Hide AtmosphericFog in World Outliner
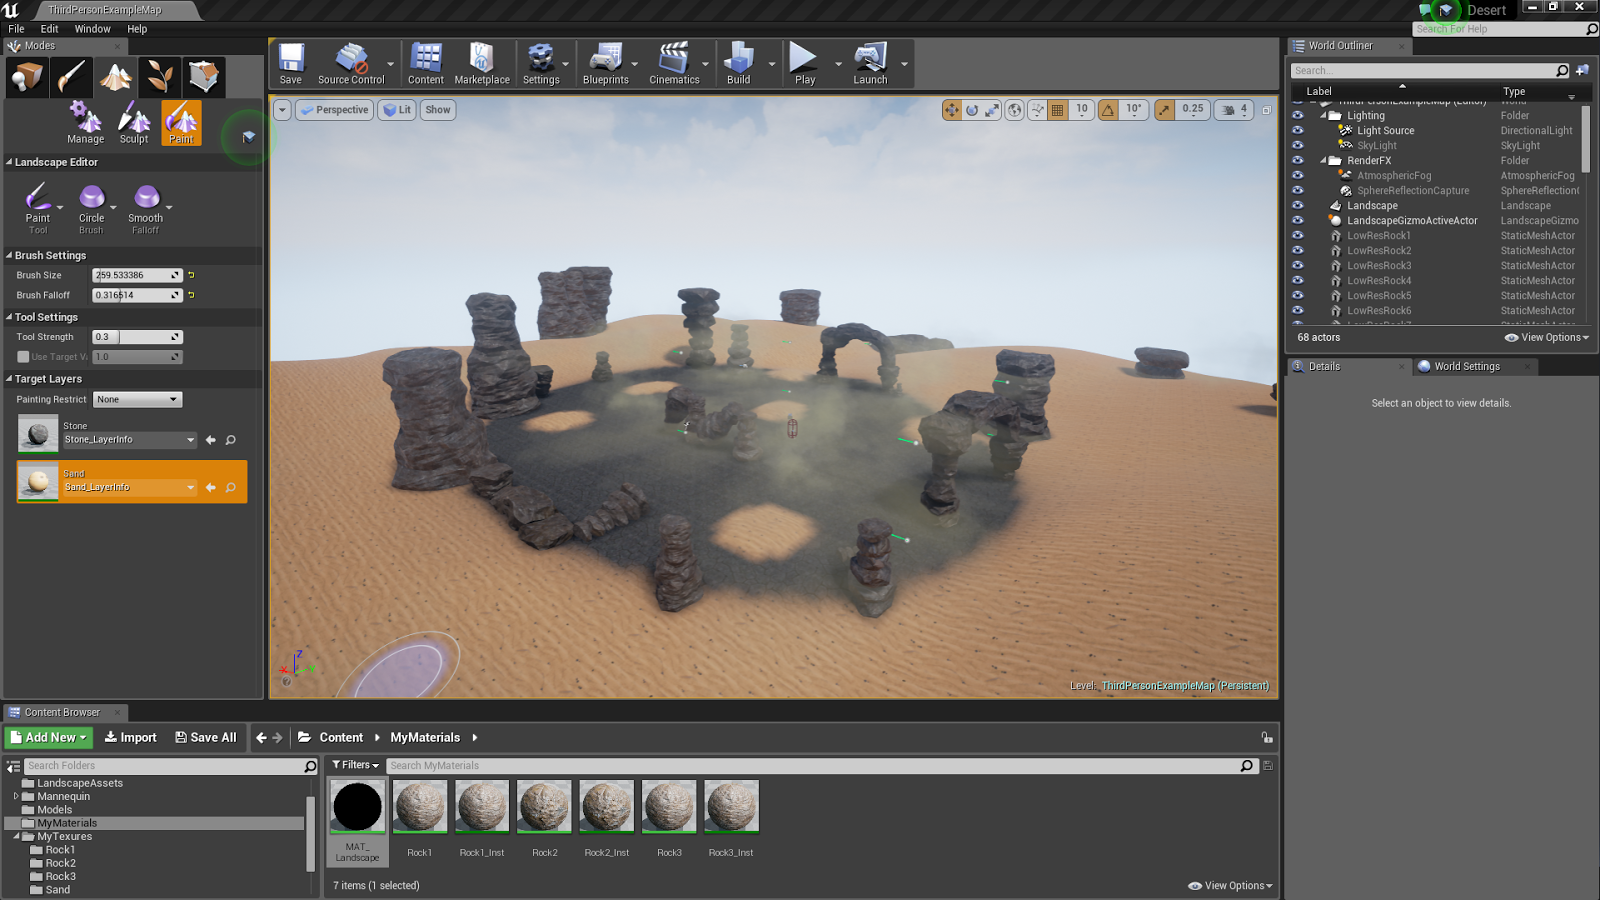The width and height of the screenshot is (1600, 900). (x=1298, y=176)
